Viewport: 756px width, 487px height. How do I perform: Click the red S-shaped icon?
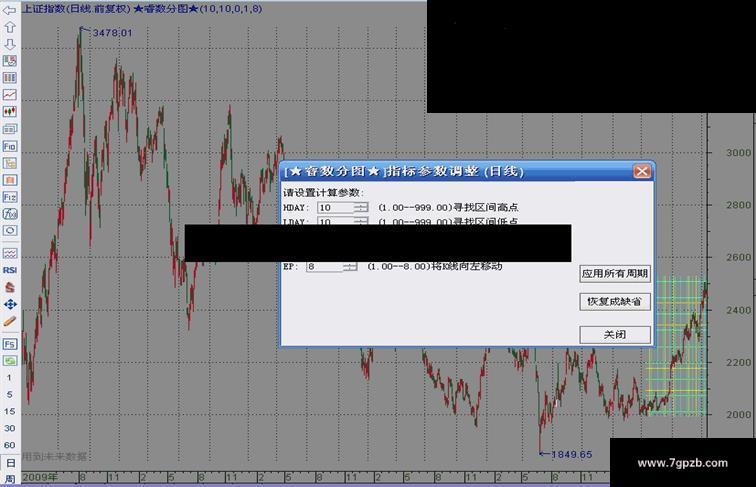pos(10,287)
